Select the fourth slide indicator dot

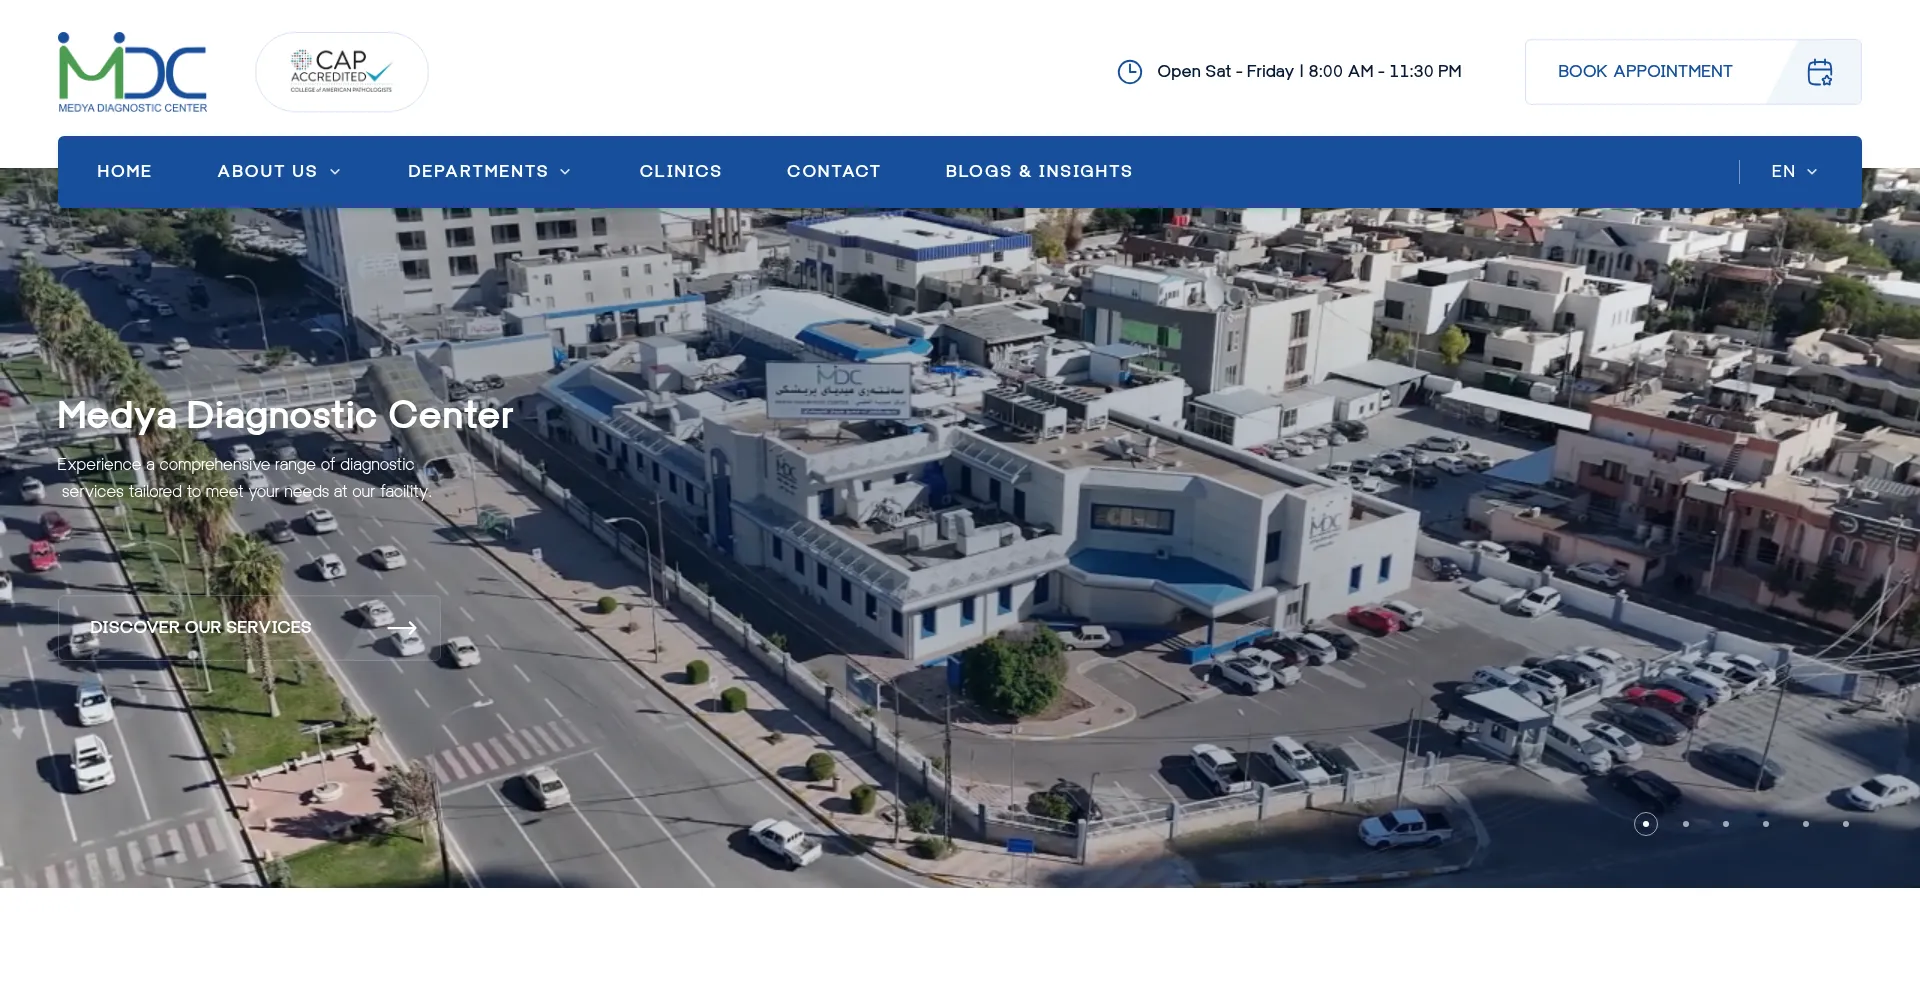(1766, 824)
